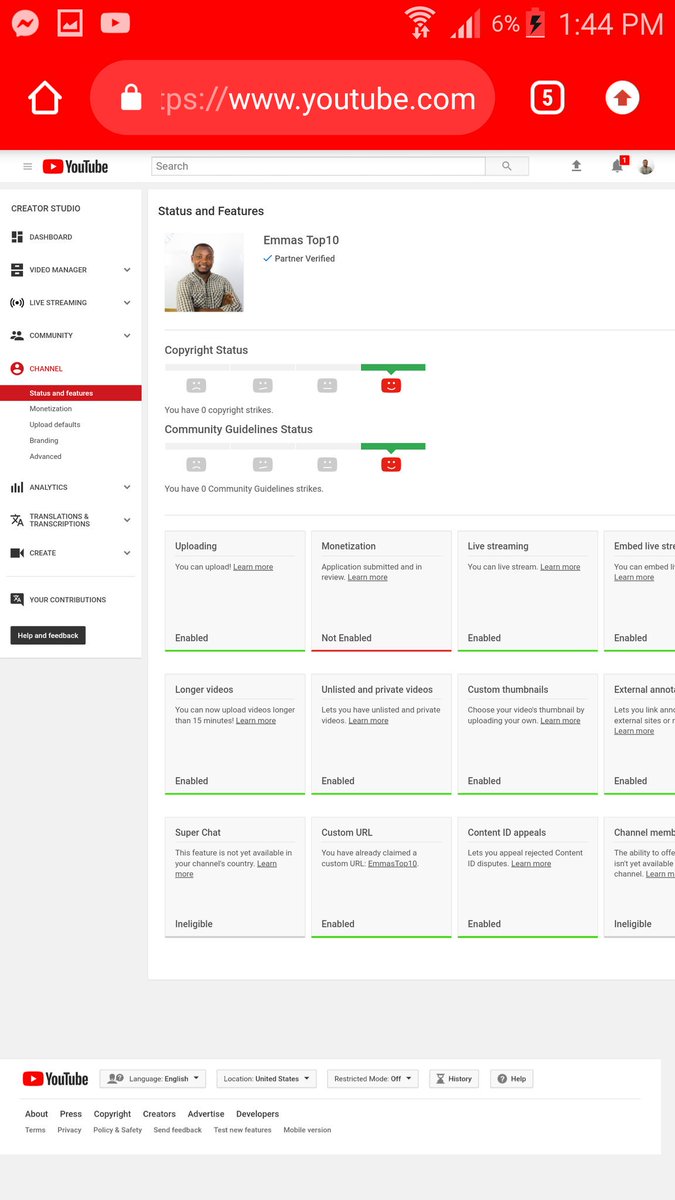
Task: Open the Language: English dropdown
Action: (152, 1079)
